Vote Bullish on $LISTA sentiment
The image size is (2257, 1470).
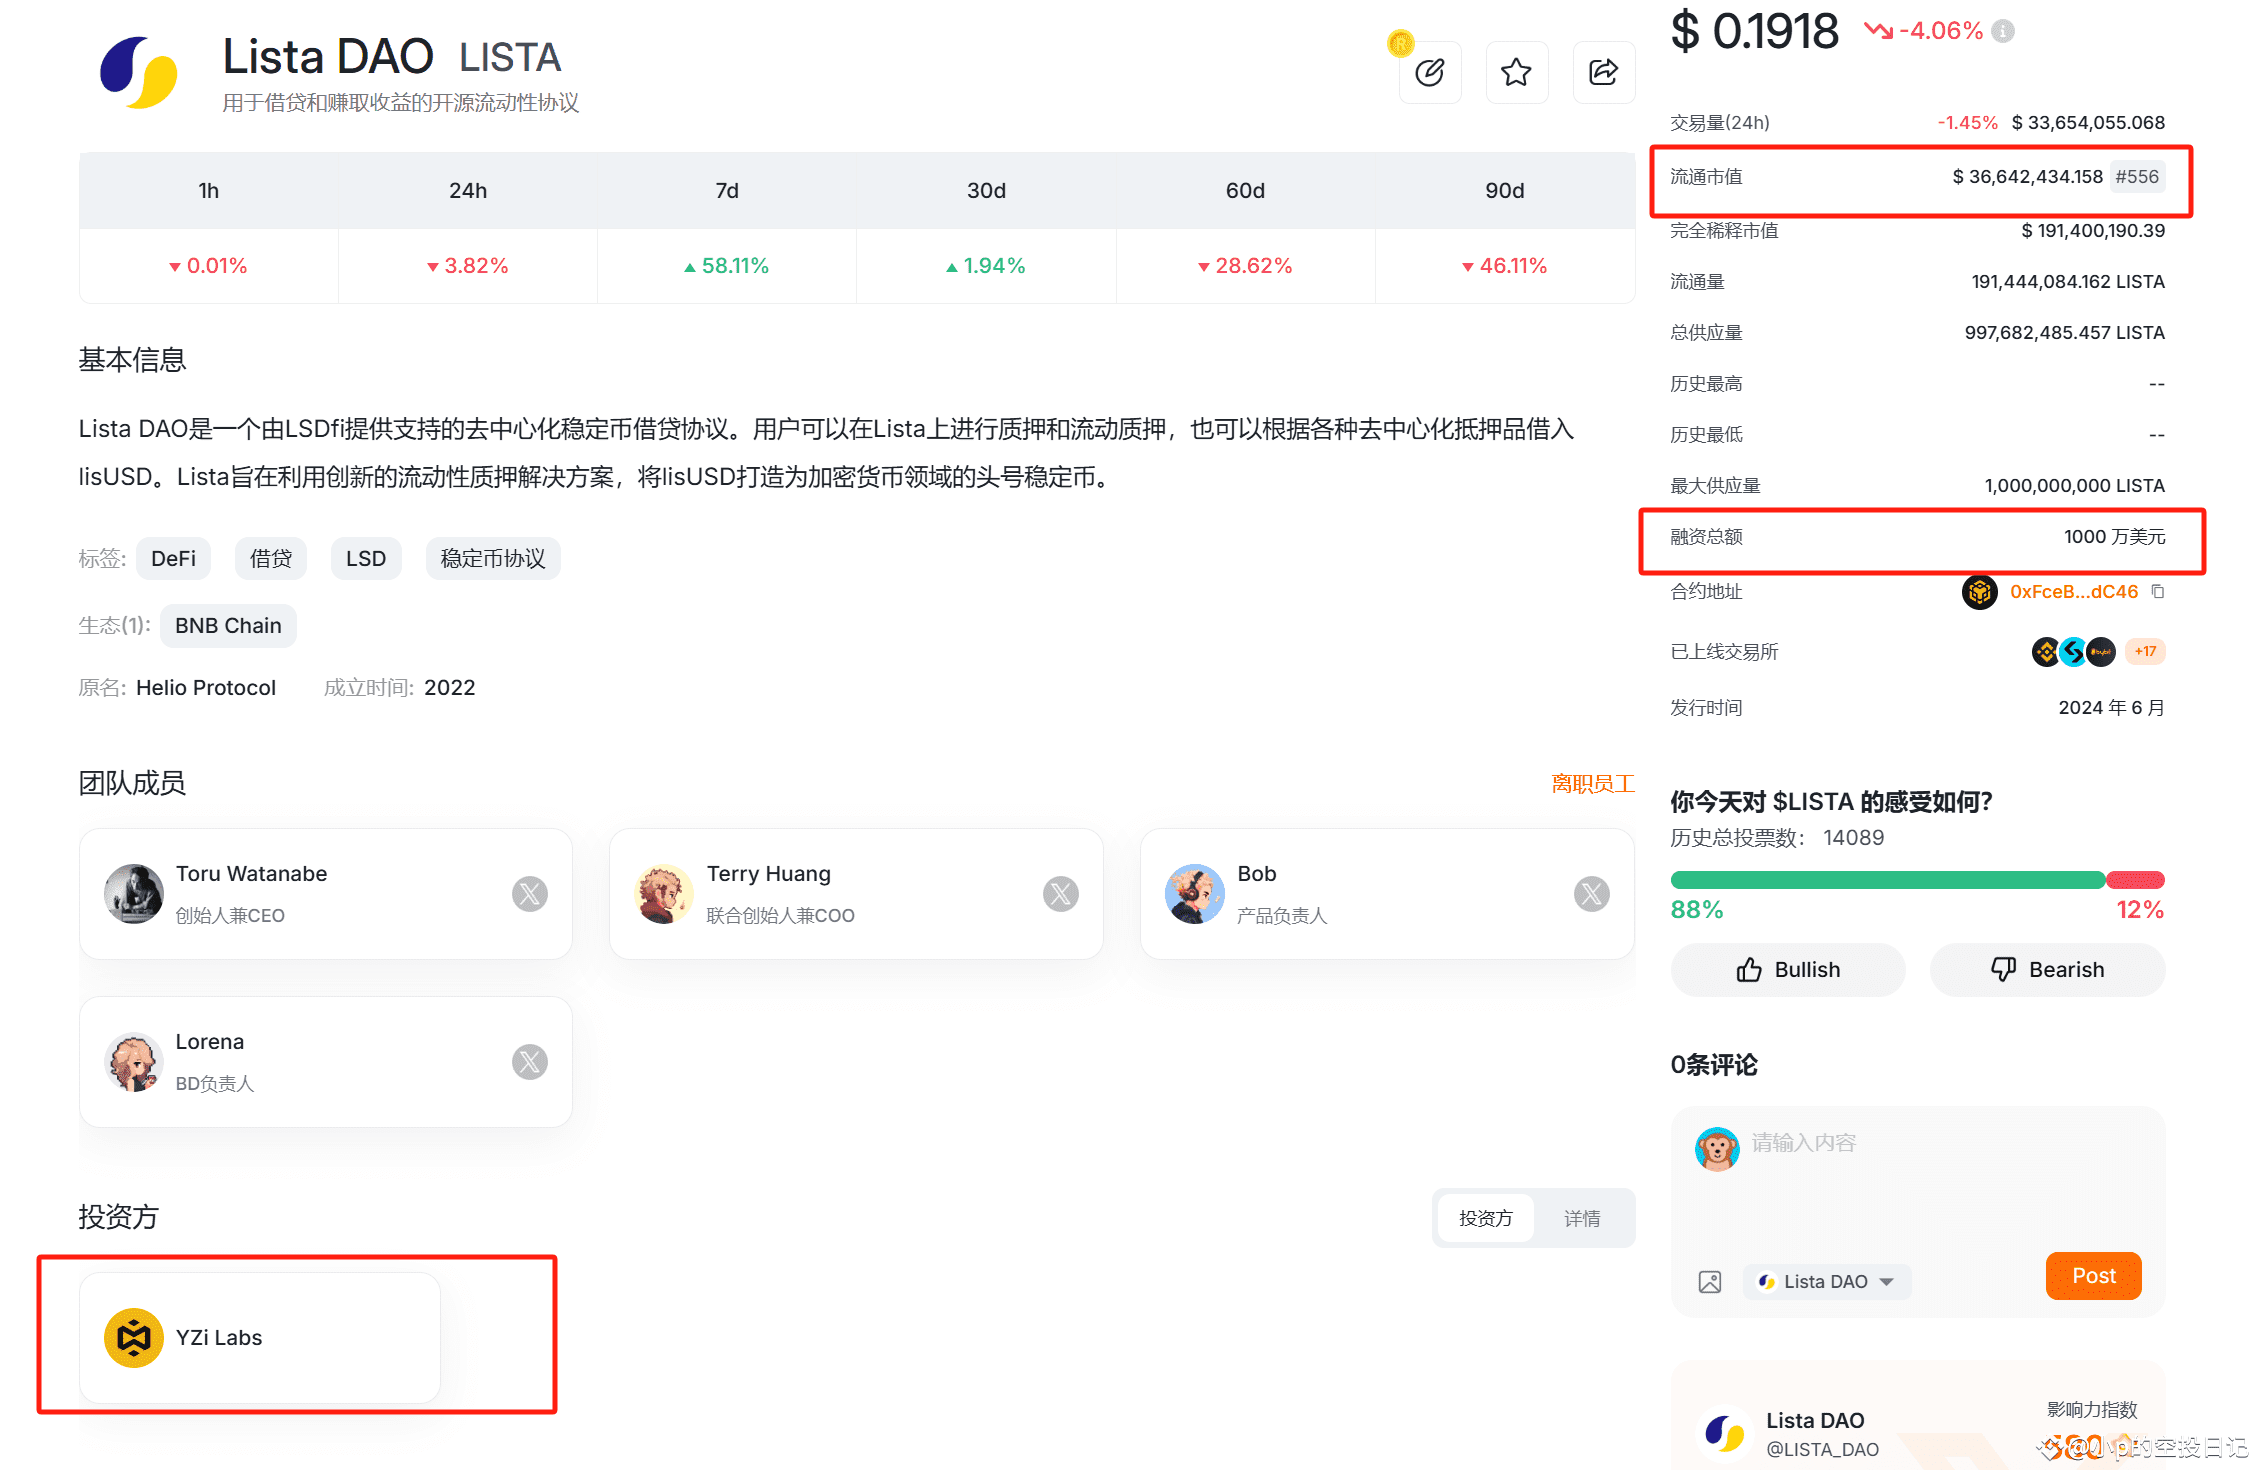(1787, 969)
